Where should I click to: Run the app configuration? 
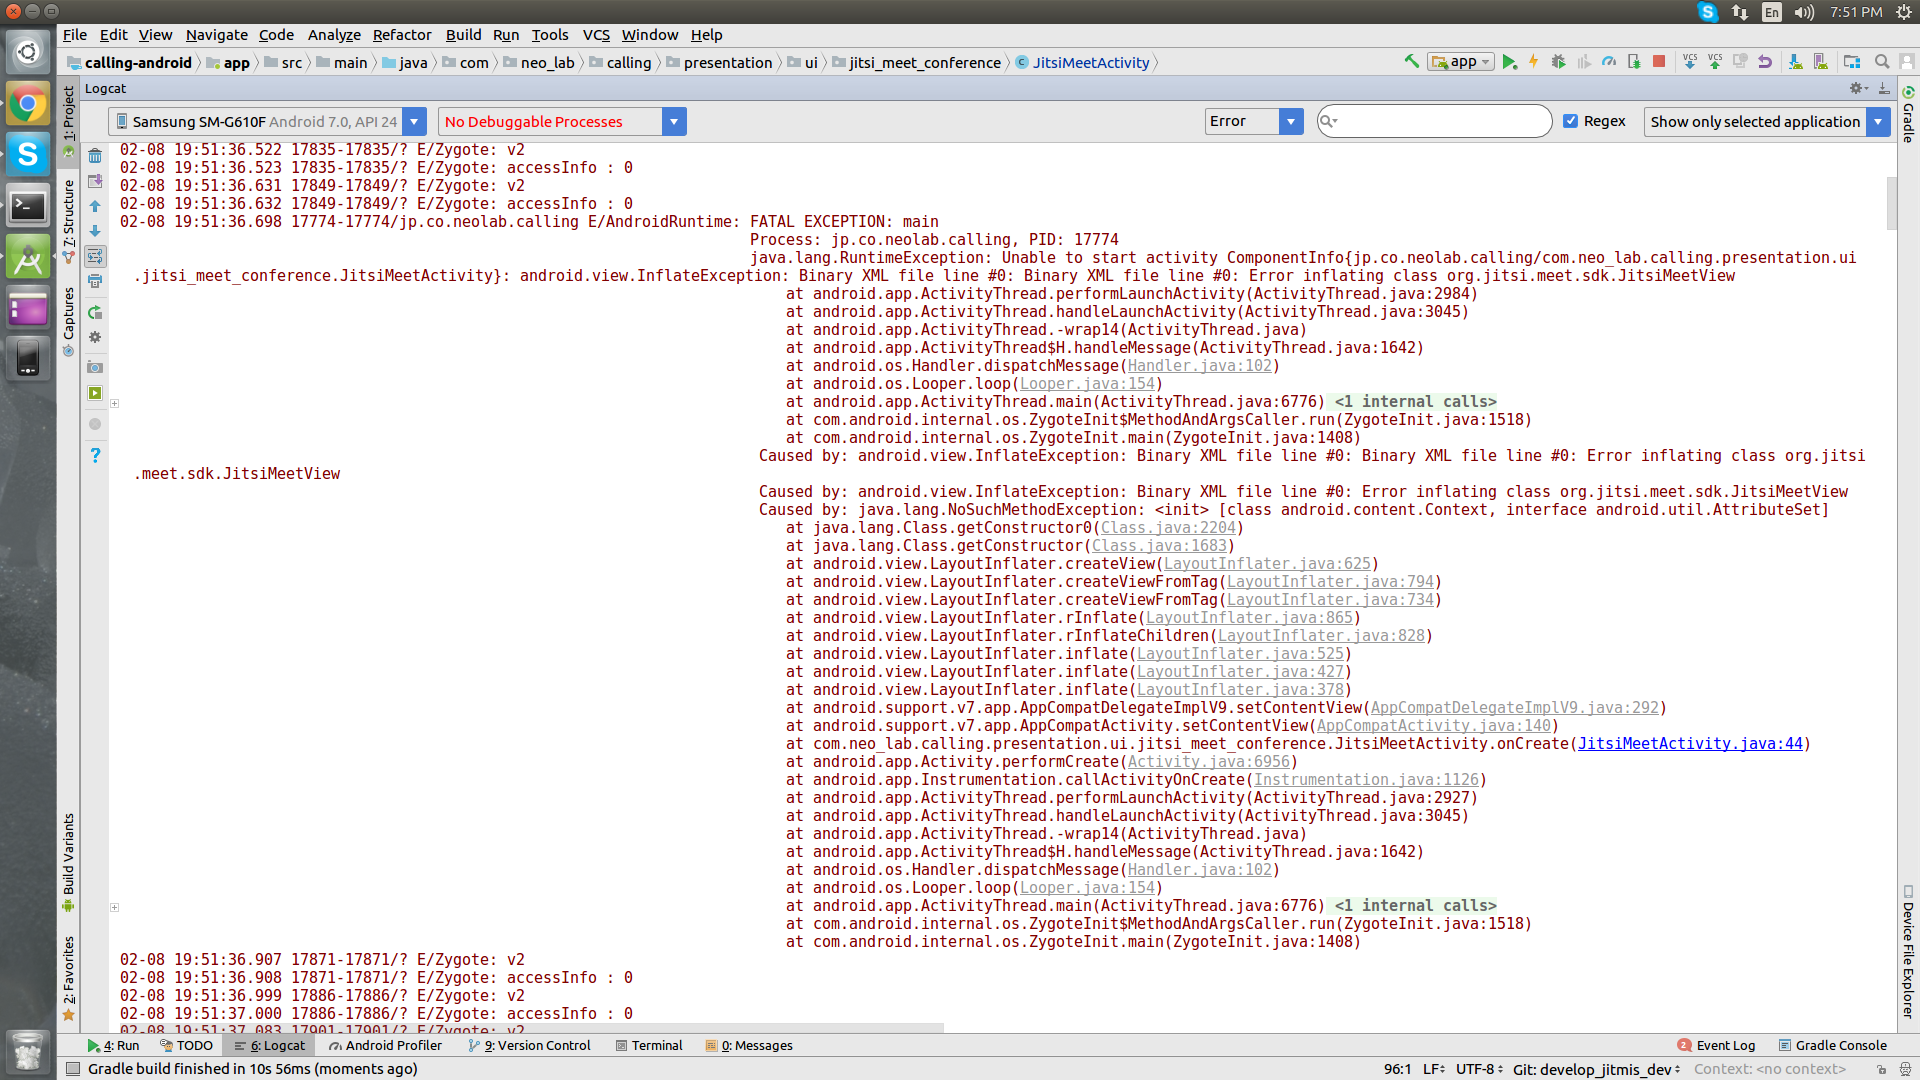(x=1510, y=62)
